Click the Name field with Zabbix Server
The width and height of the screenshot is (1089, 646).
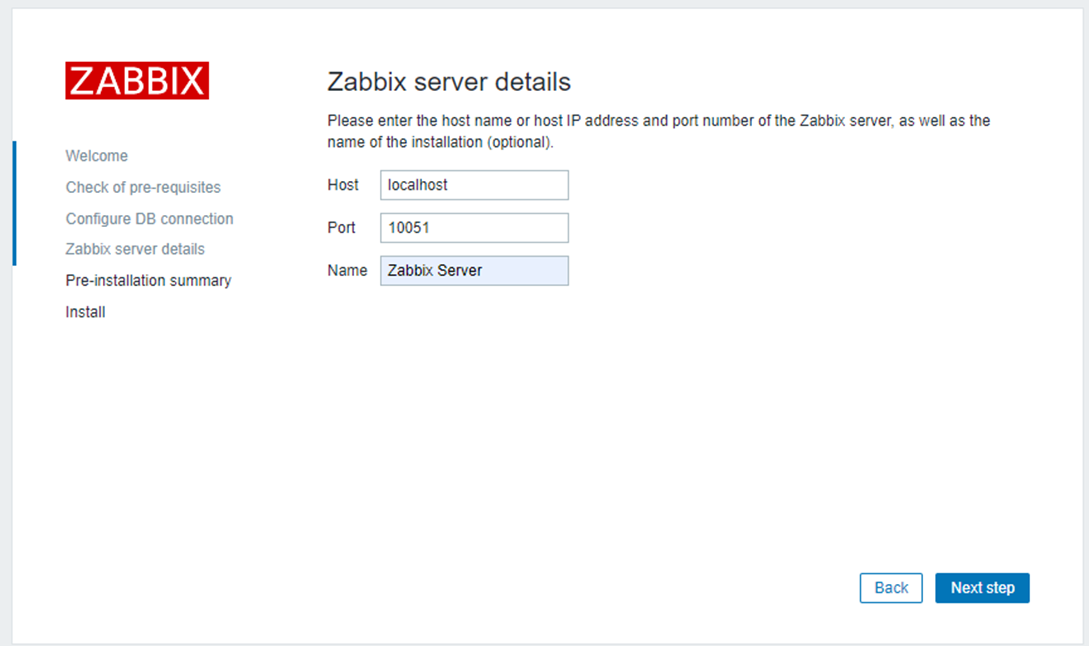click(x=474, y=270)
